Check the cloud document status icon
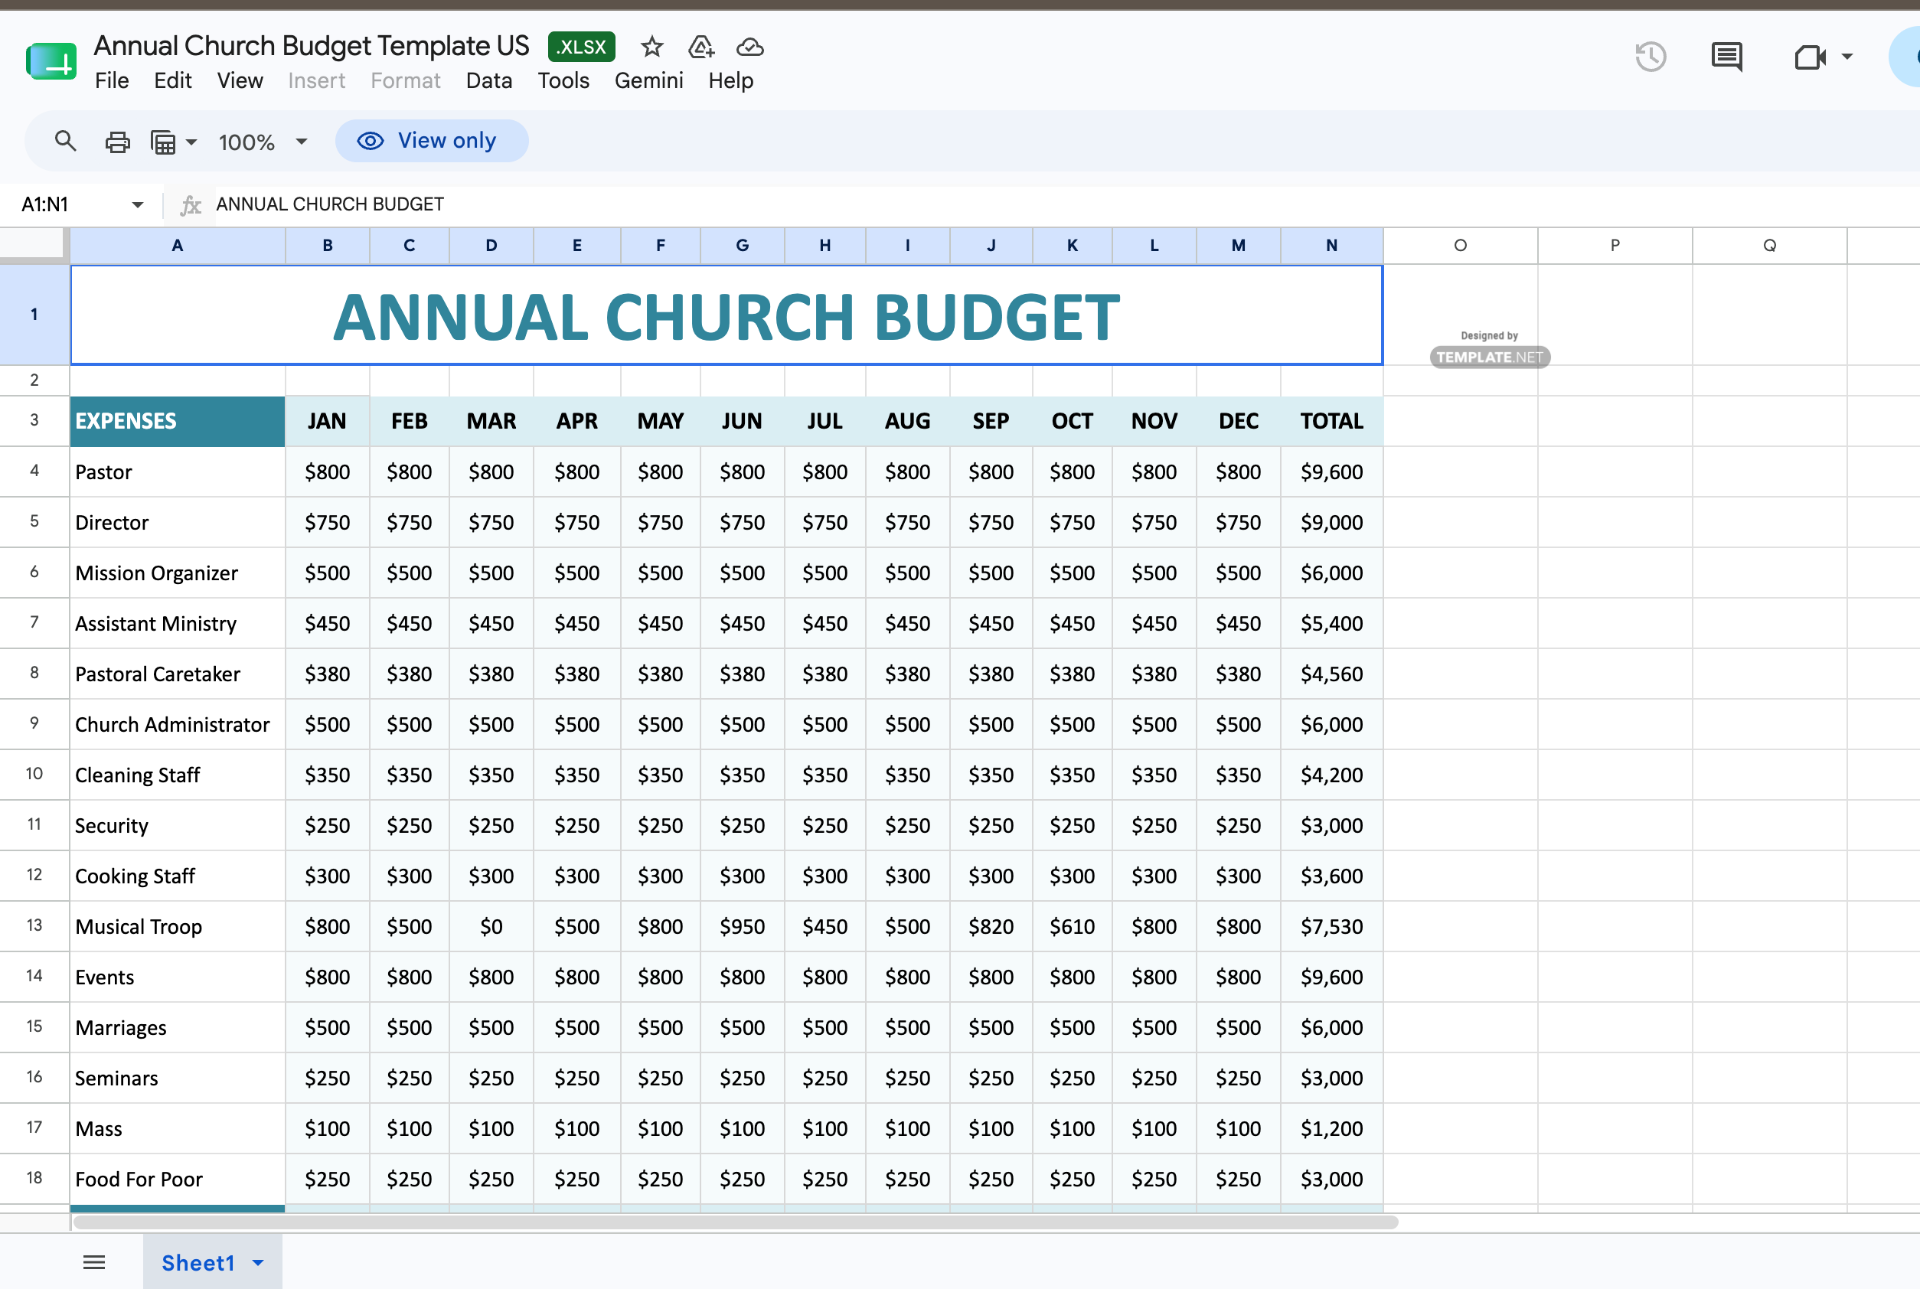 click(750, 47)
